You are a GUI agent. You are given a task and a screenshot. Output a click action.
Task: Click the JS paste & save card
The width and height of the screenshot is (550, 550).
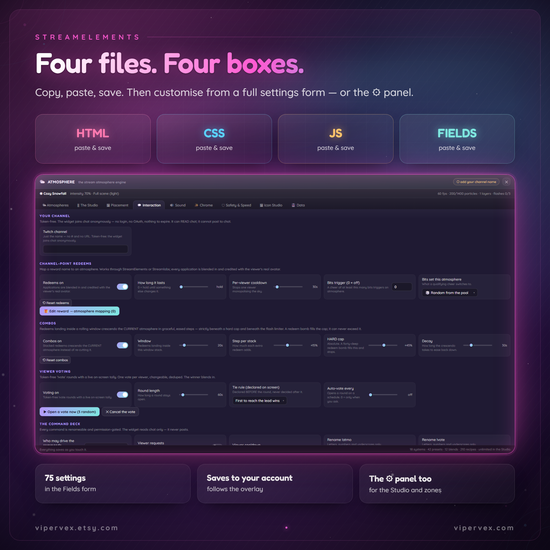coord(336,139)
